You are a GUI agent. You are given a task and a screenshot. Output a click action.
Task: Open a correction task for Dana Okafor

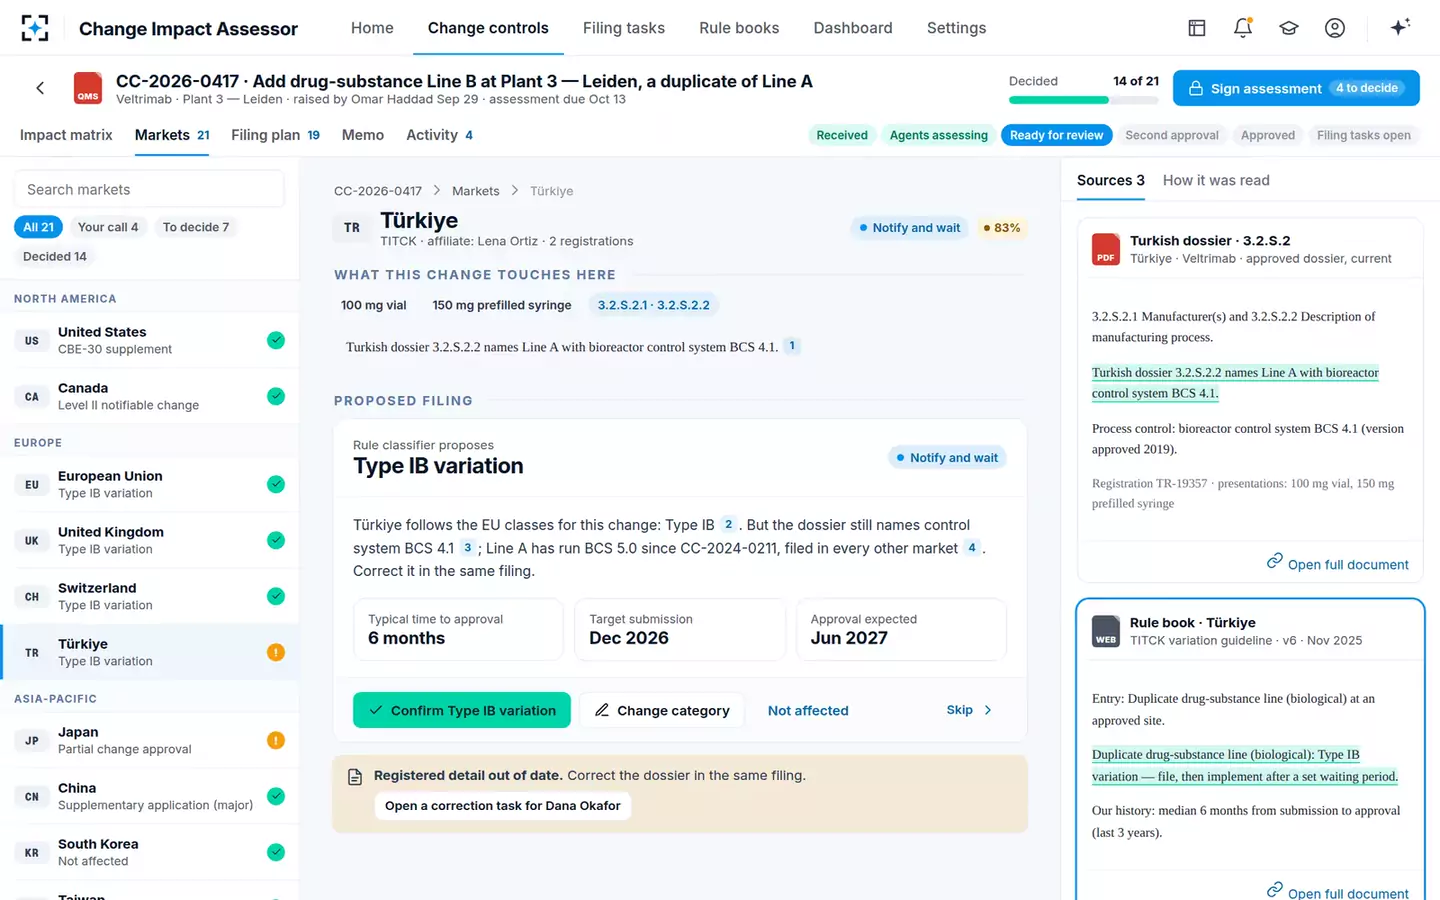tap(502, 806)
